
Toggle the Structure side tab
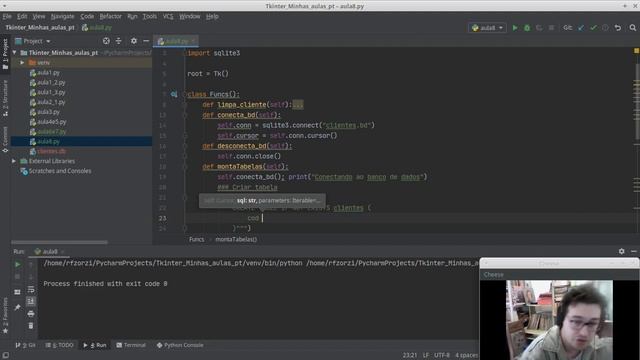(5, 98)
